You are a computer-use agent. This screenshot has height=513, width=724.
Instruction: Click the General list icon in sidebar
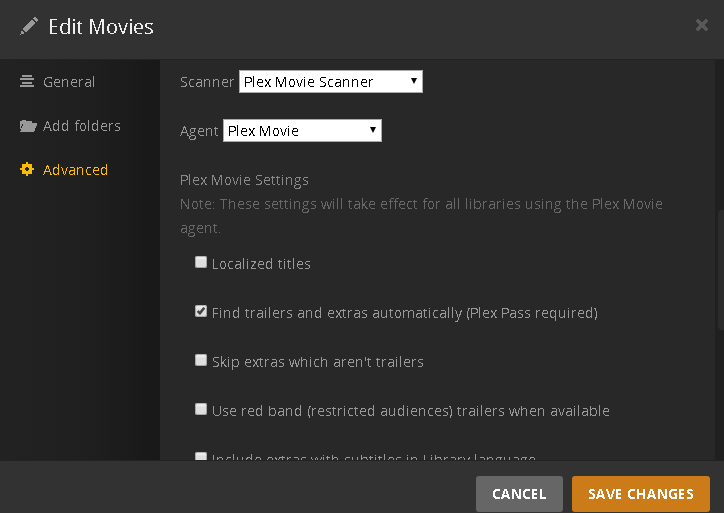[x=27, y=82]
